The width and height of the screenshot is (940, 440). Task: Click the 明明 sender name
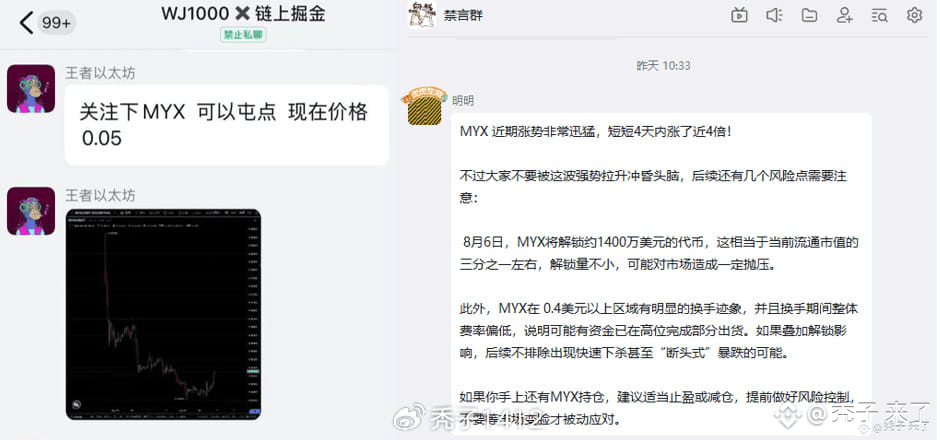point(463,101)
